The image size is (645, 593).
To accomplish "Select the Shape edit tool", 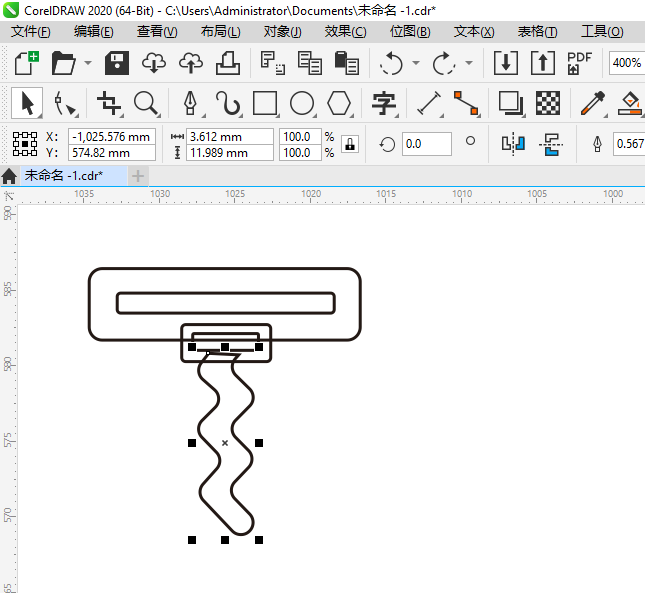I will pos(65,103).
